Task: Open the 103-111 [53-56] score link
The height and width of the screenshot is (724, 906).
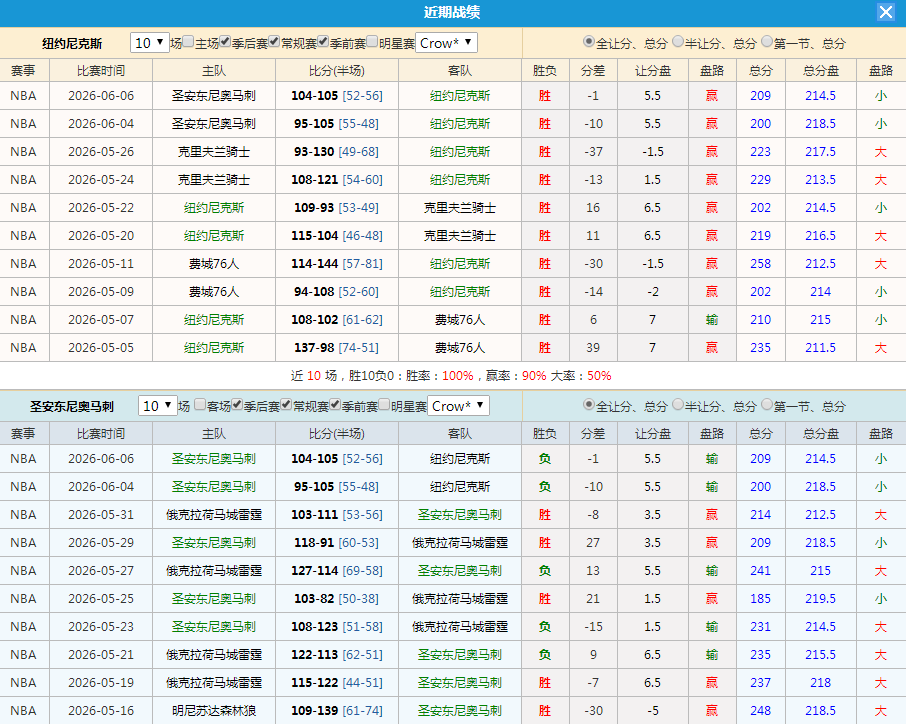Action: (x=337, y=515)
